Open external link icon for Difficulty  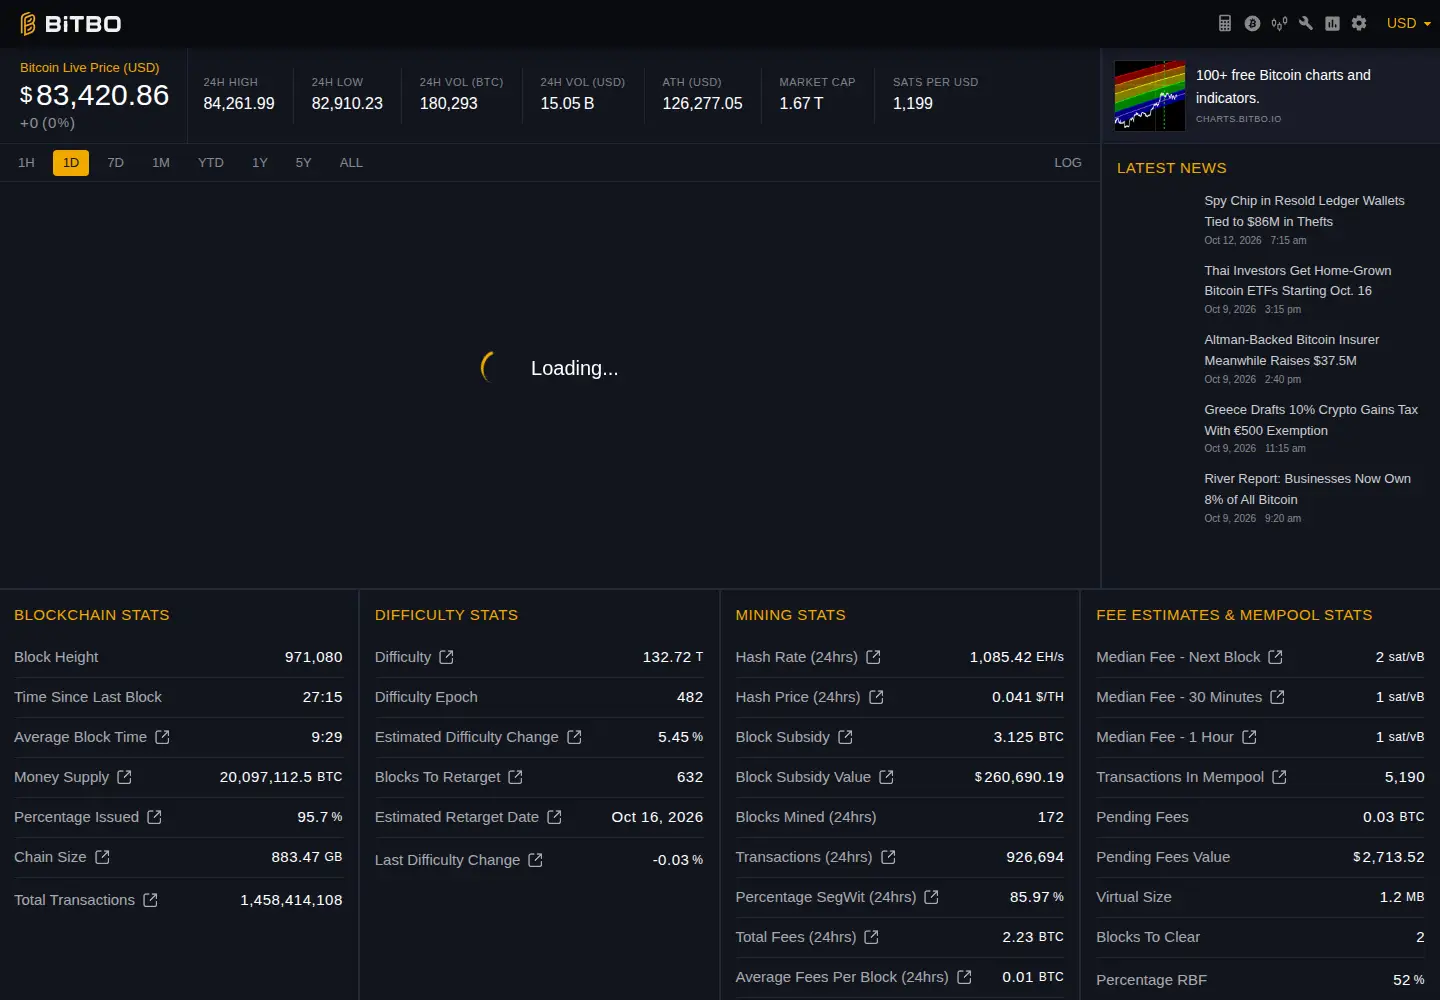(x=447, y=657)
